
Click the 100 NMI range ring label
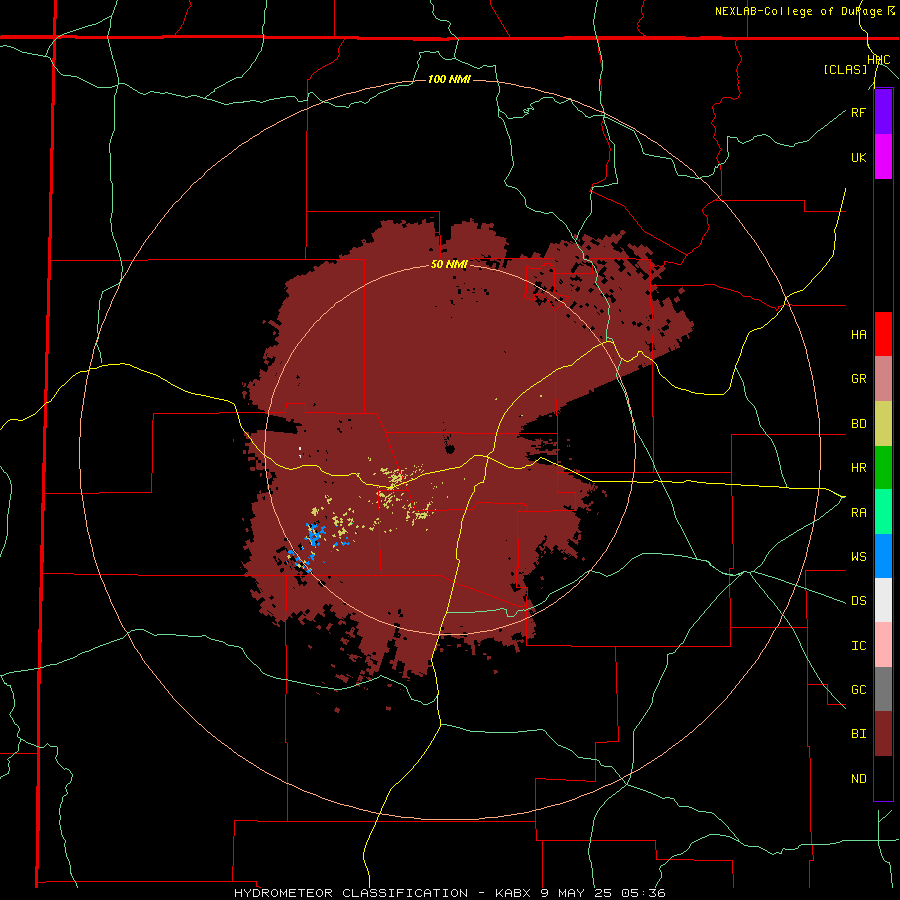coord(449,79)
